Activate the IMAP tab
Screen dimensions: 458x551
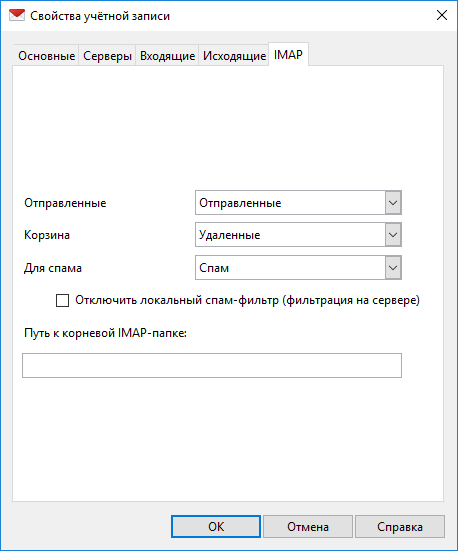288,54
